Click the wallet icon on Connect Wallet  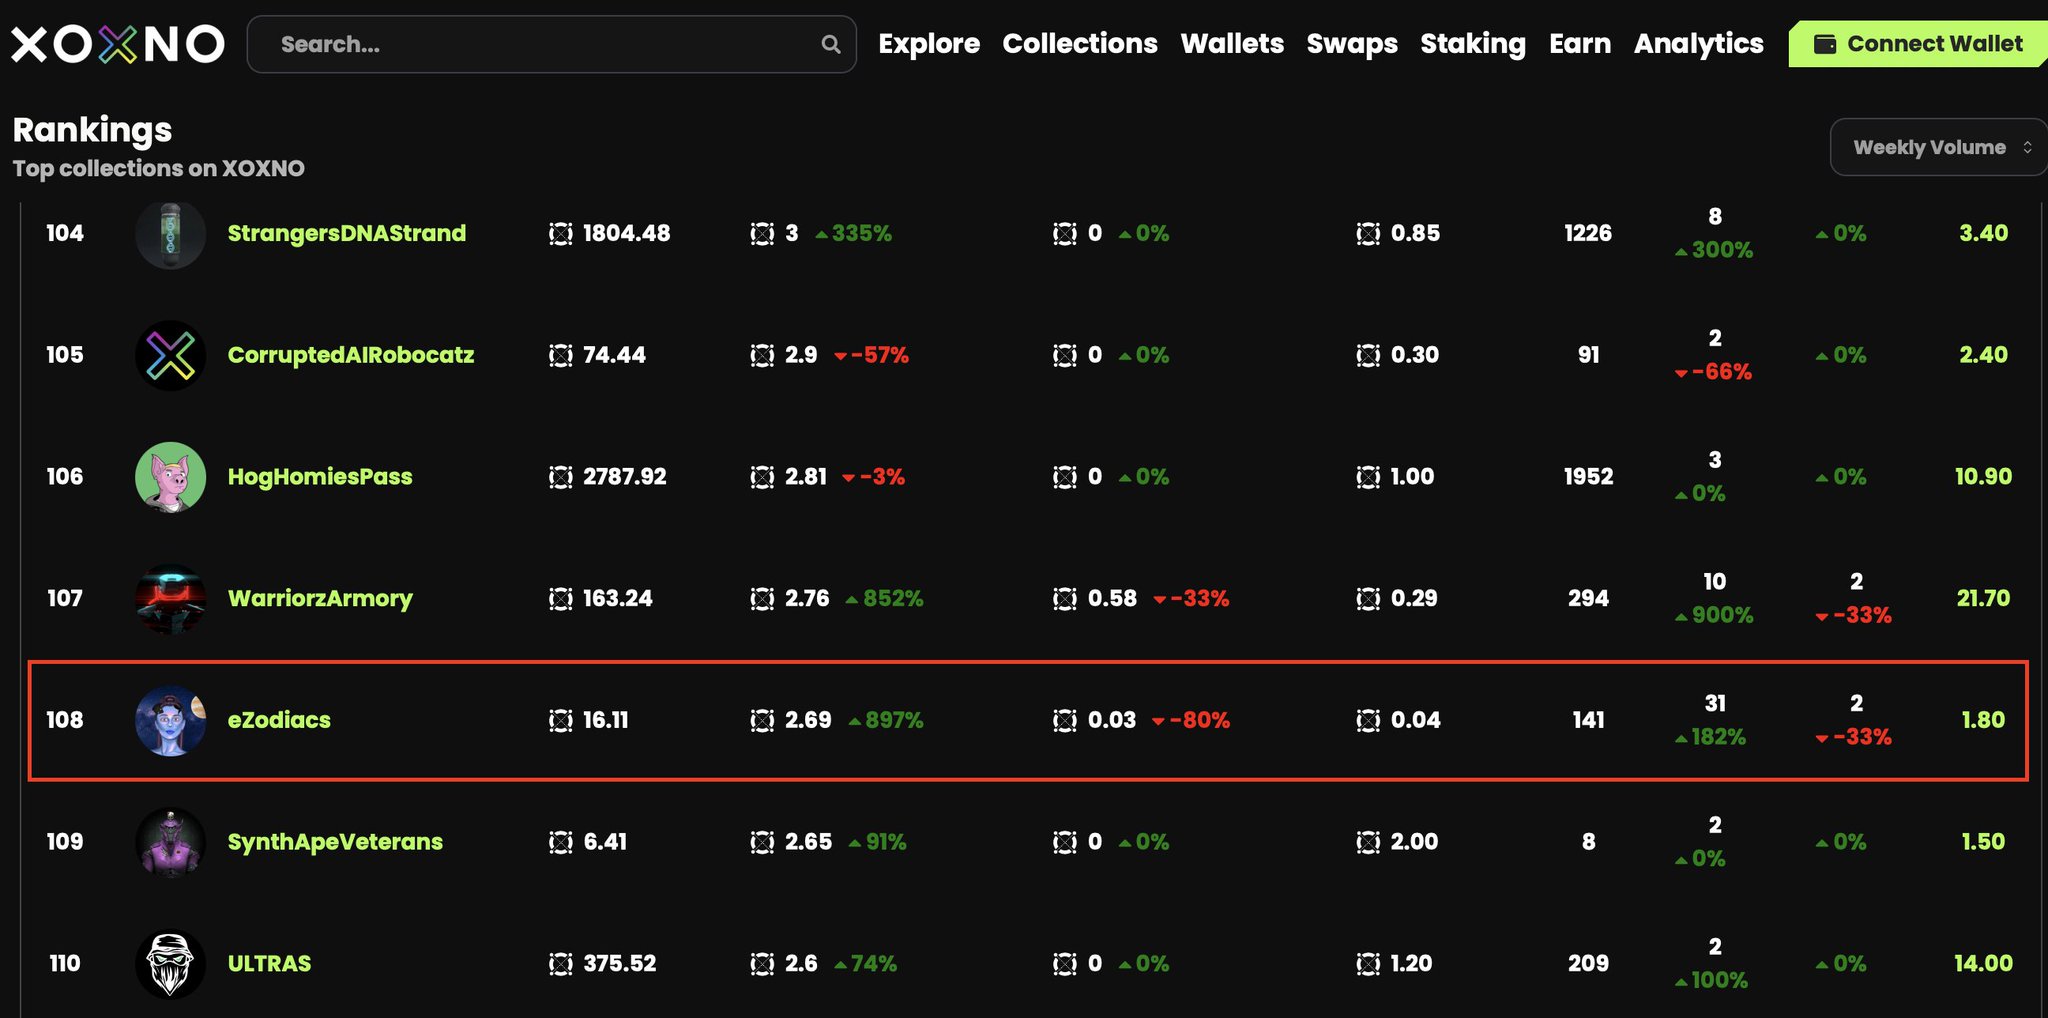tap(1825, 44)
